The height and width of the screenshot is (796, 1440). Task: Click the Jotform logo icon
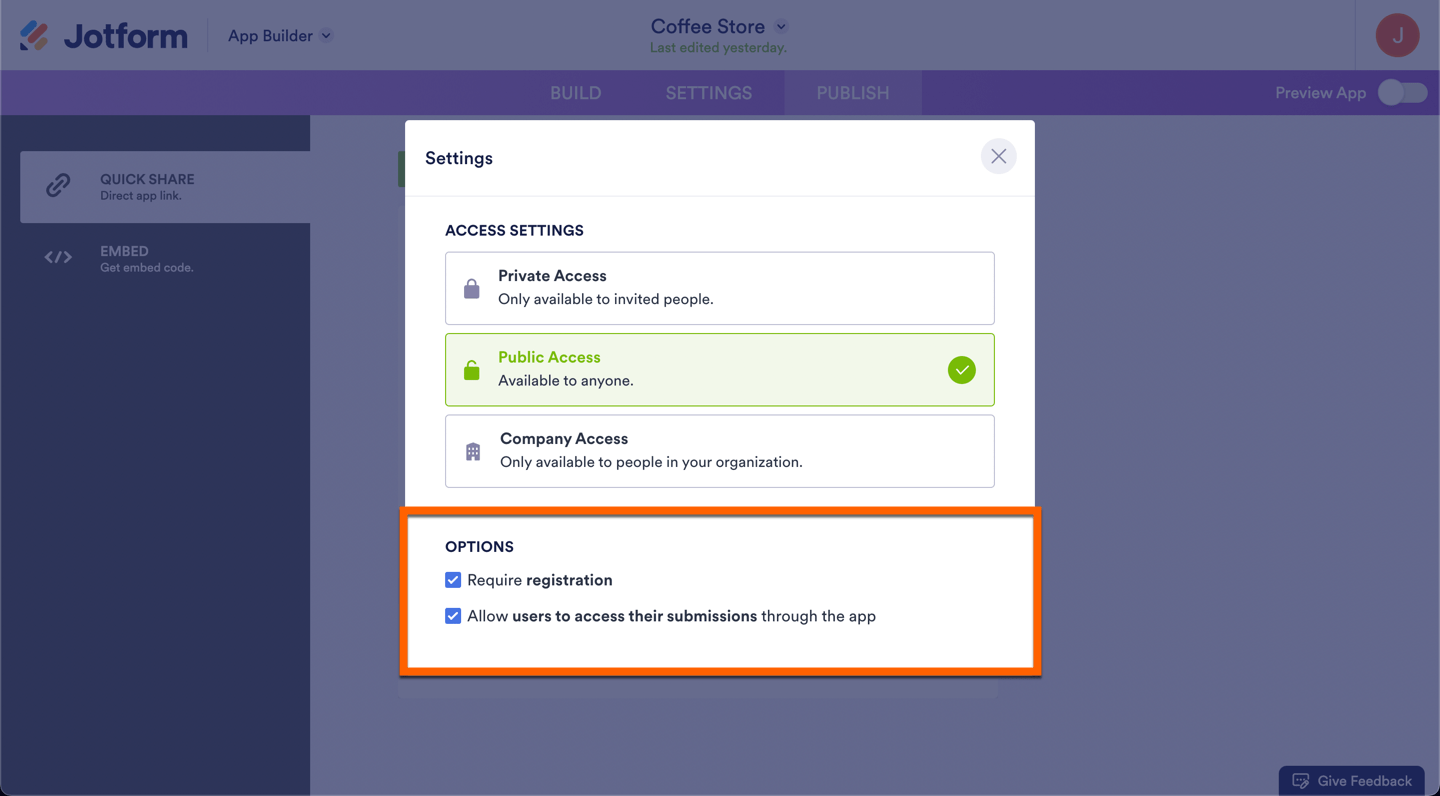(34, 36)
